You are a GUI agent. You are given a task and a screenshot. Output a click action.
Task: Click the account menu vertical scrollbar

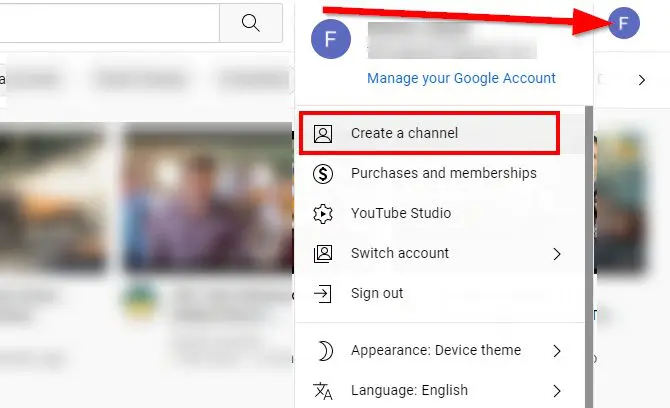click(x=589, y=256)
